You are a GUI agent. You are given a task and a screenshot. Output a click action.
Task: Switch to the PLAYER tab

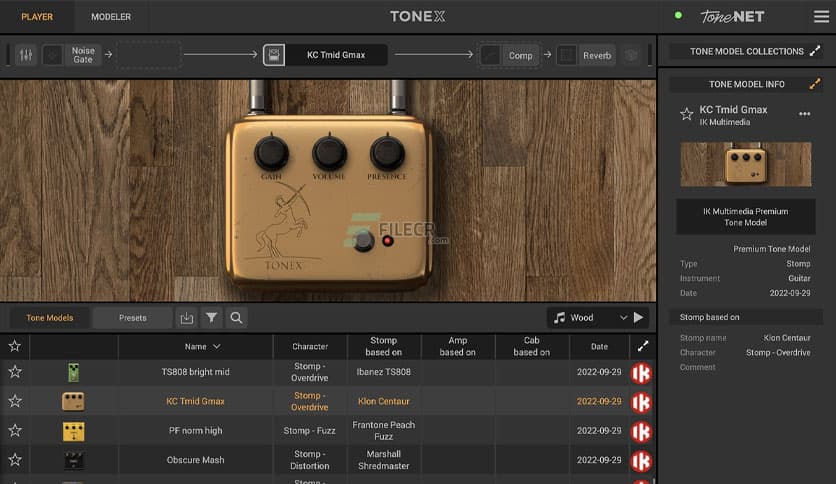click(37, 17)
